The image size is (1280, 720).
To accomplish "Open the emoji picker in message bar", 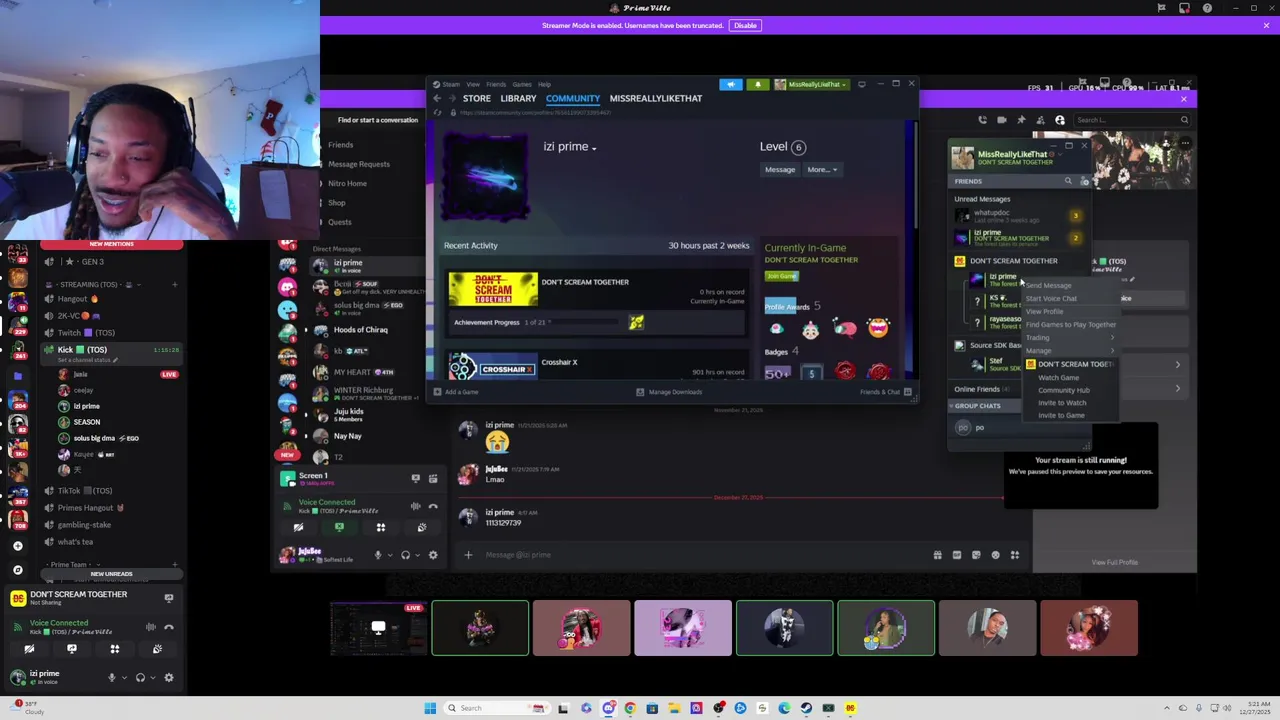I will click(x=995, y=555).
